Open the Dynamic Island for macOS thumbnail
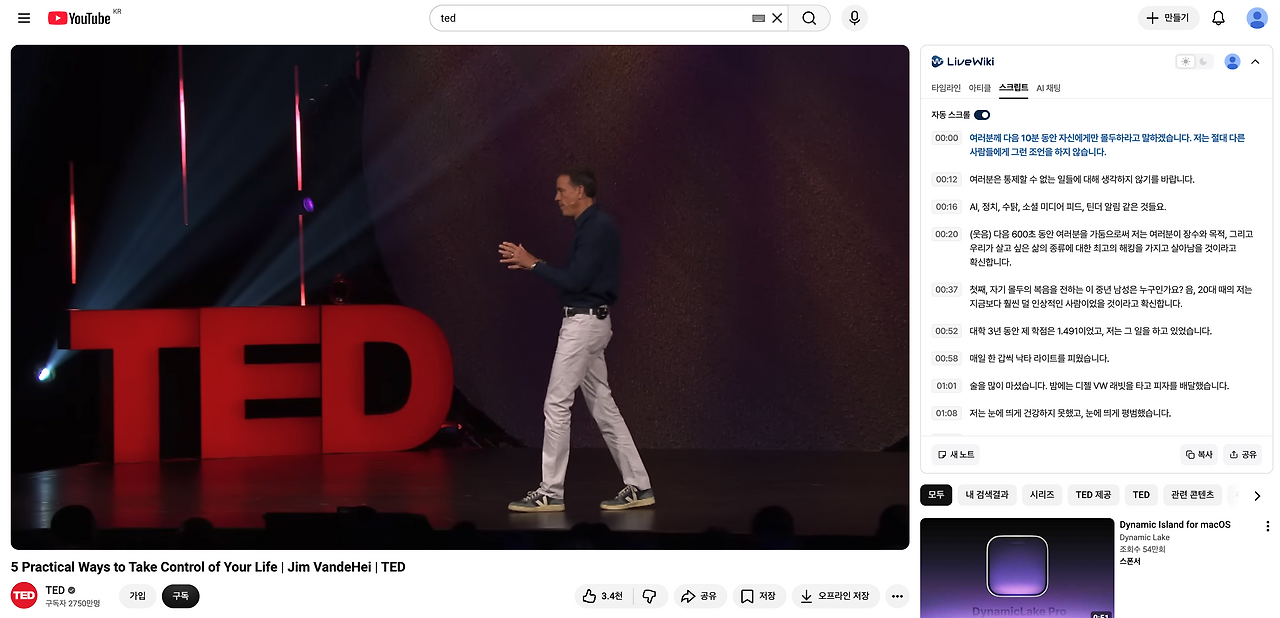The image size is (1280, 618). (1016, 568)
